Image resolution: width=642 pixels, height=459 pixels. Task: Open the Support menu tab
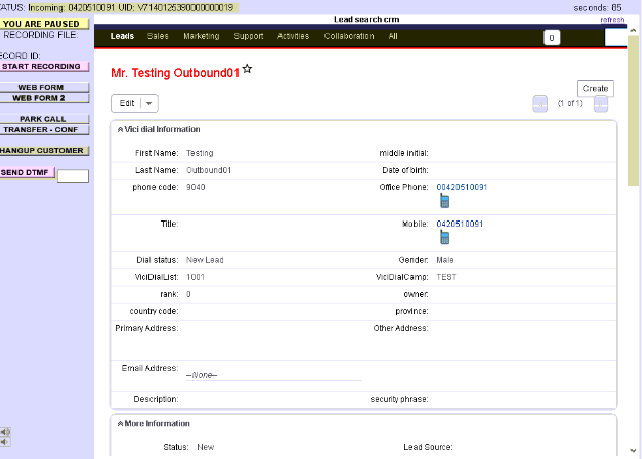[248, 36]
